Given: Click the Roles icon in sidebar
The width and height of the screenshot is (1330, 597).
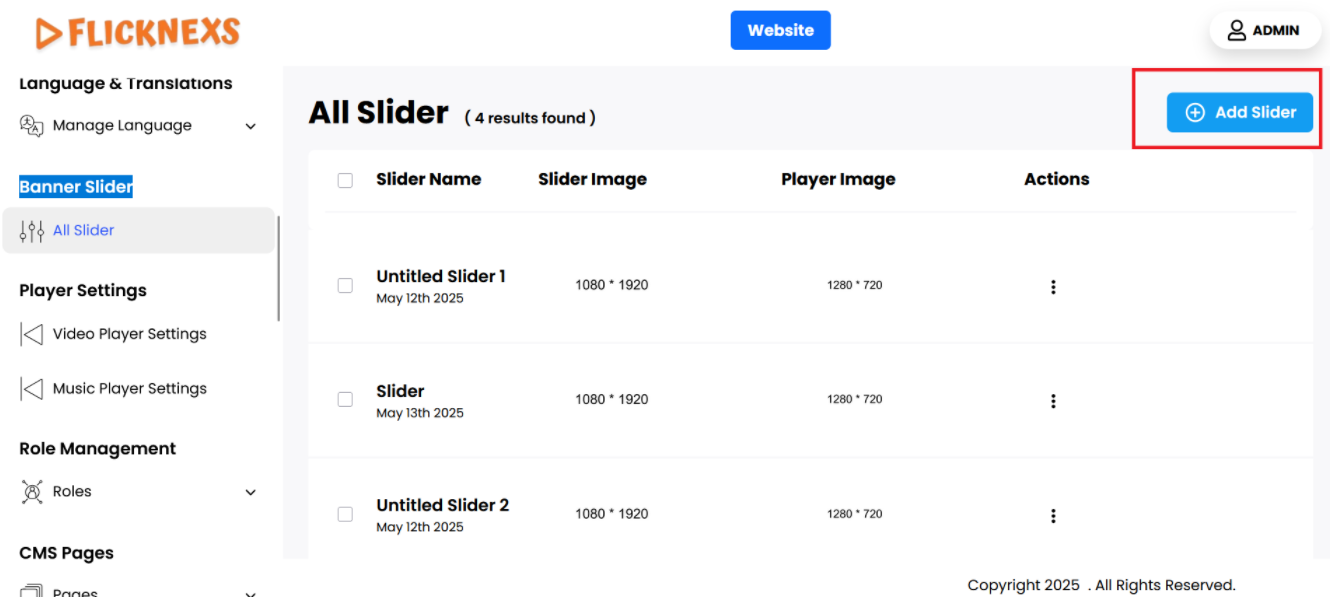Looking at the screenshot, I should 32,492.
